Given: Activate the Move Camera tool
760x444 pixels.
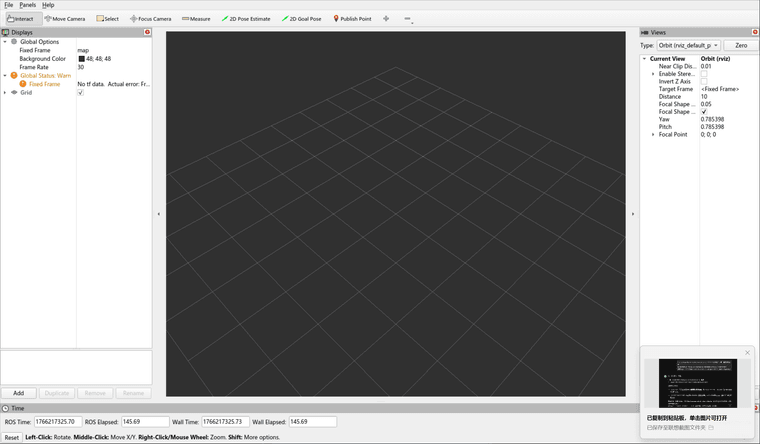Looking at the screenshot, I should click(65, 19).
